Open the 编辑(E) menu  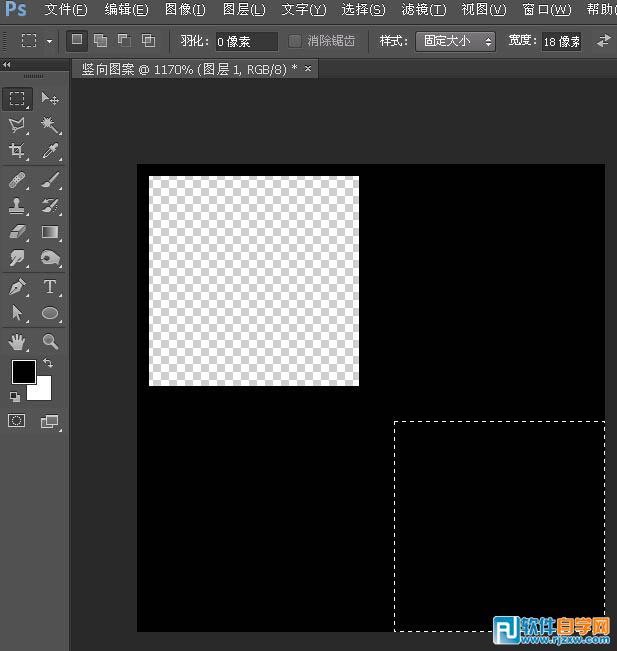[126, 9]
